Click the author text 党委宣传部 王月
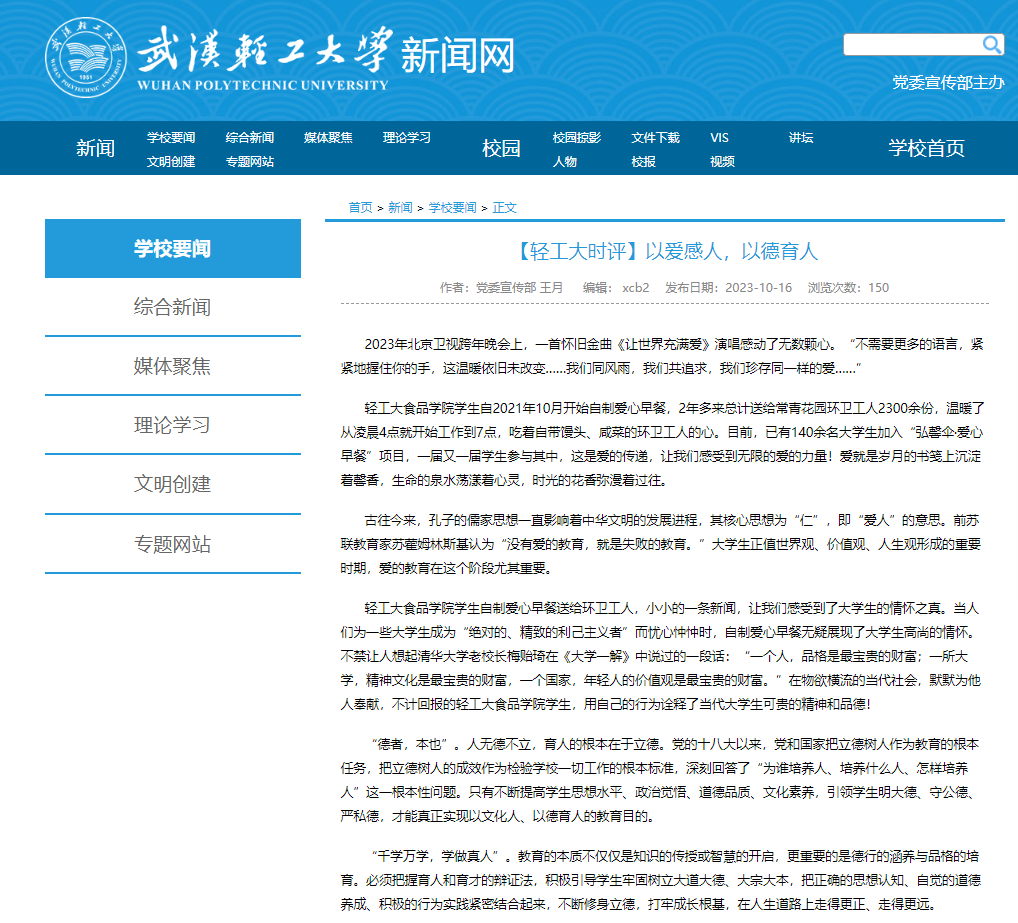The height and width of the screenshot is (923, 1018). (519, 288)
